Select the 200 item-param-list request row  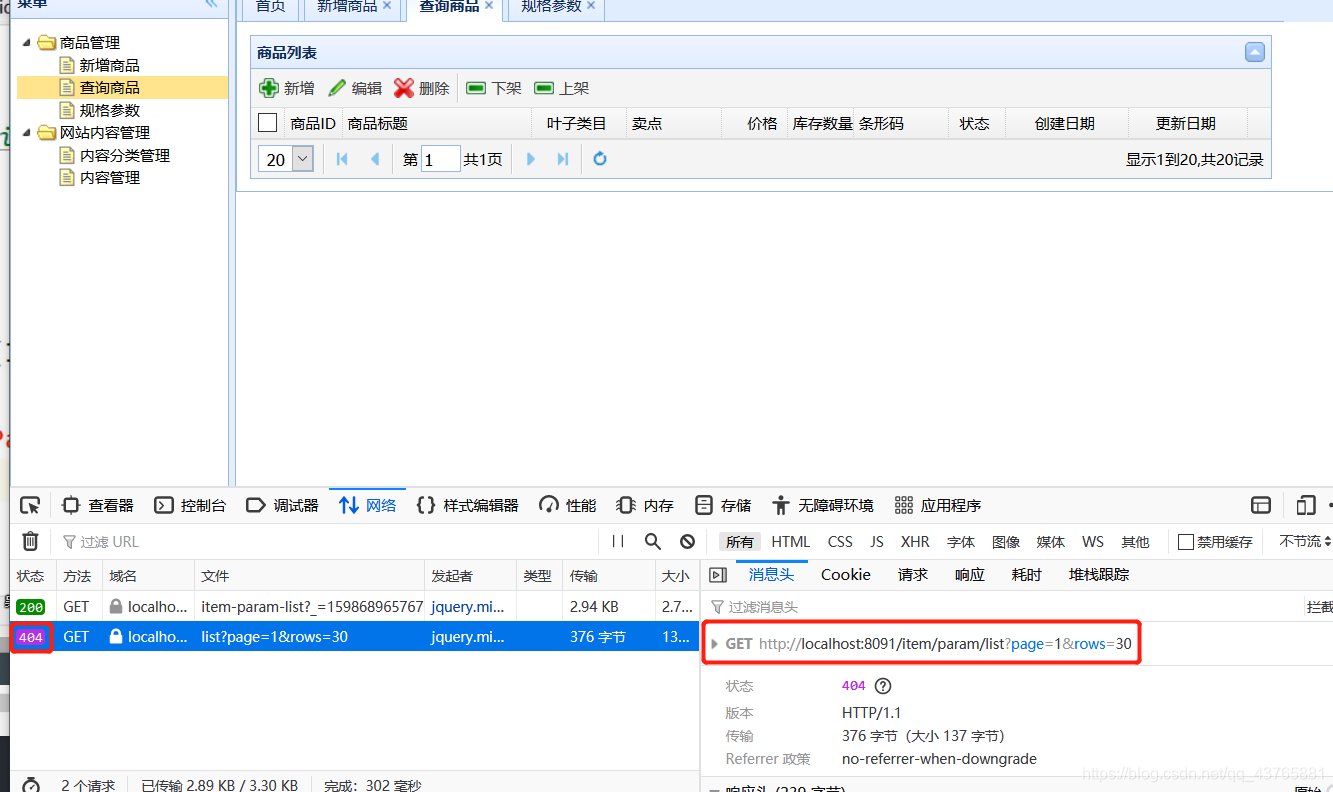pos(355,606)
